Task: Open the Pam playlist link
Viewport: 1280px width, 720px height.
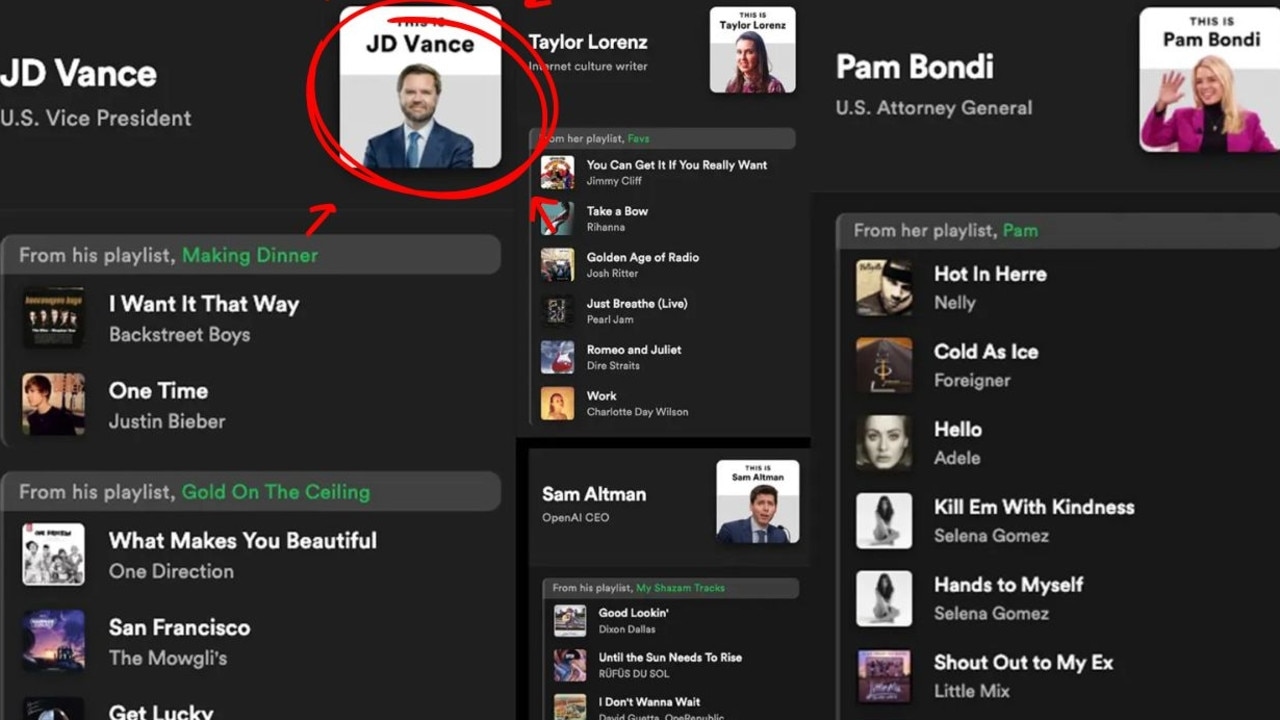Action: point(1020,230)
